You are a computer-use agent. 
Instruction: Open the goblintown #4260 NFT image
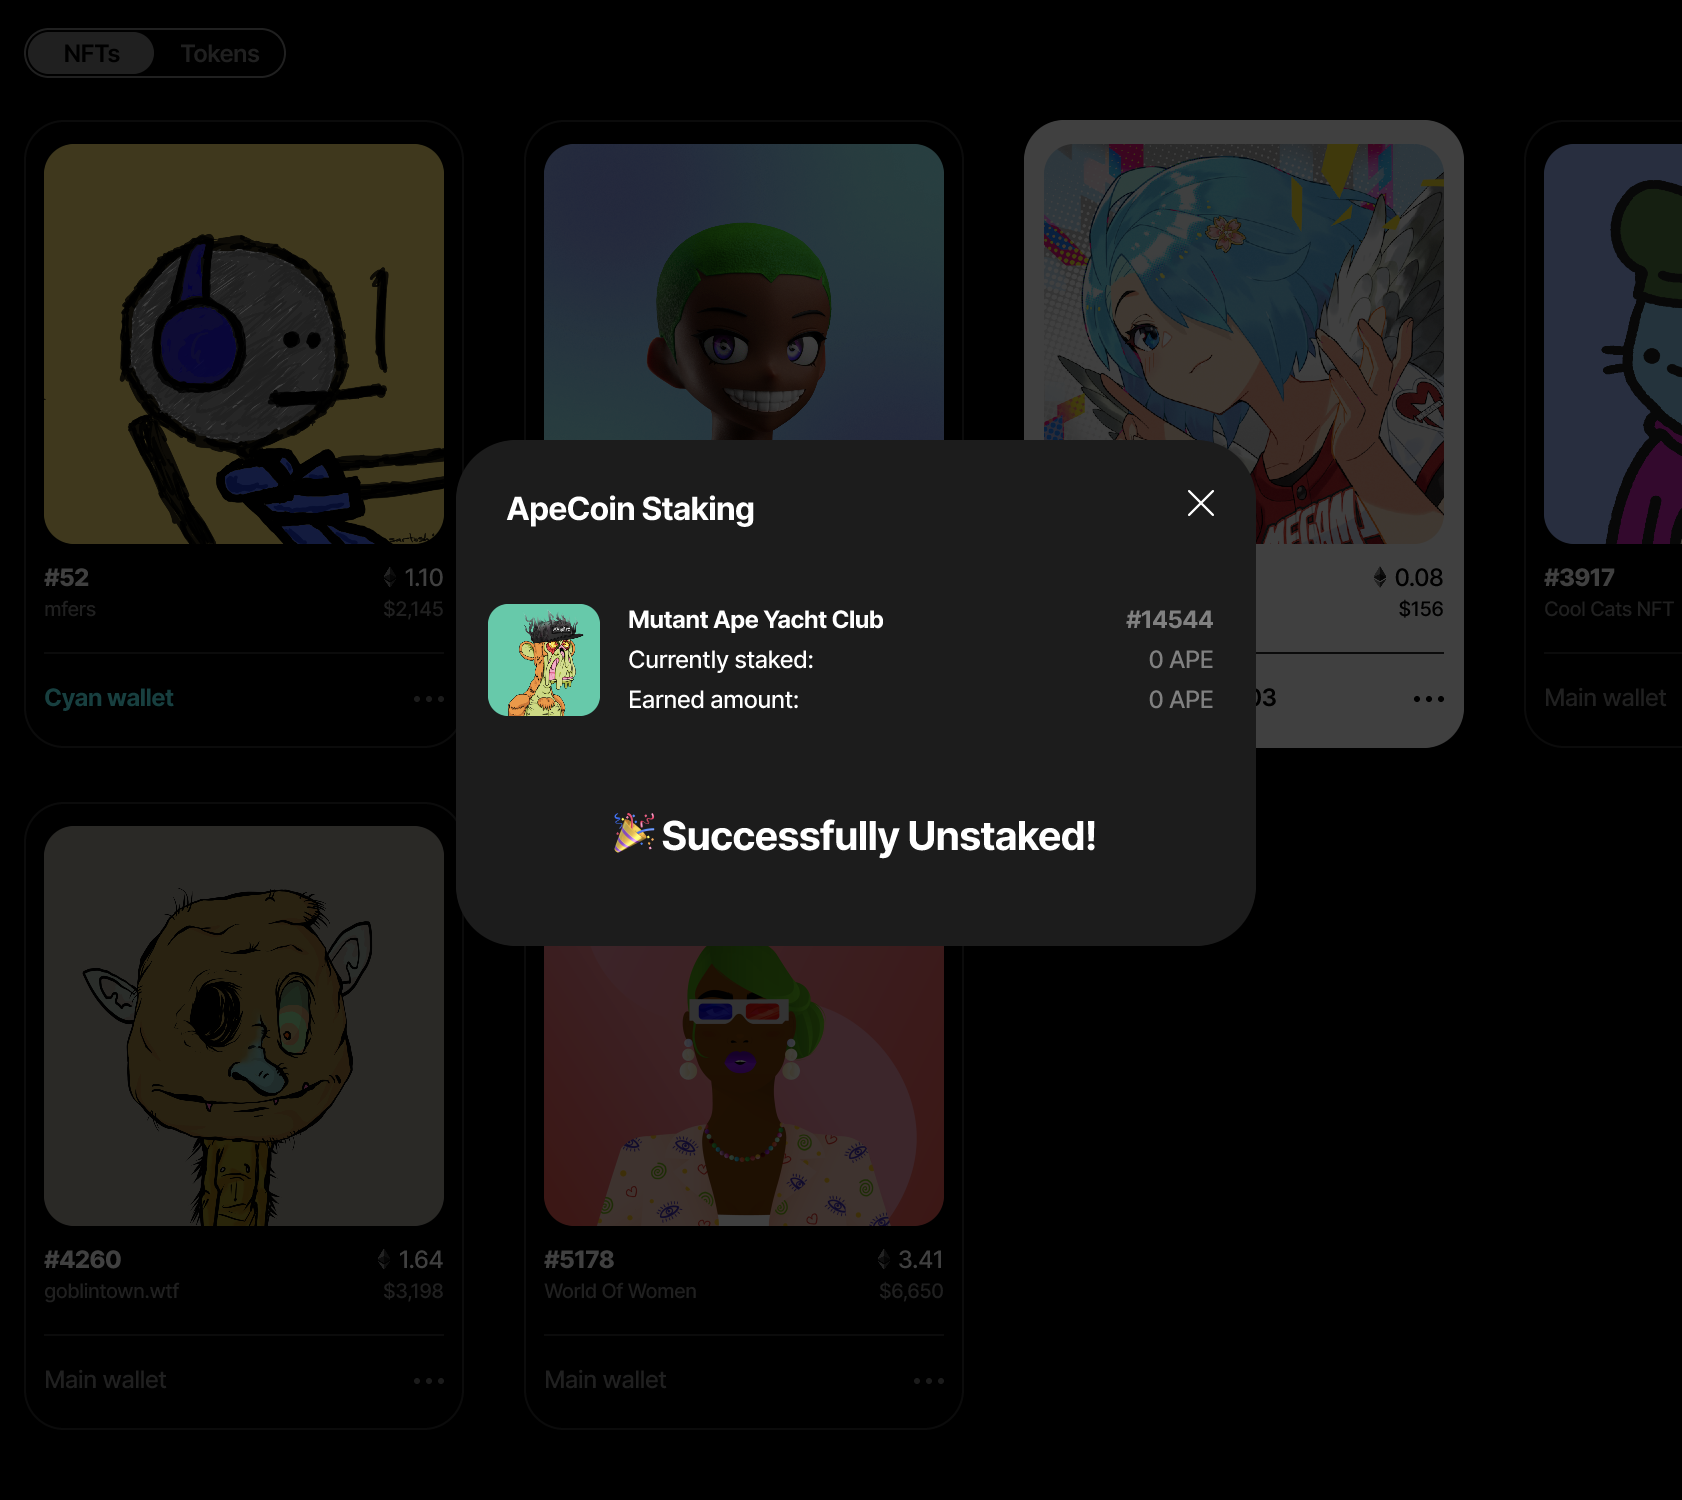coord(244,1026)
